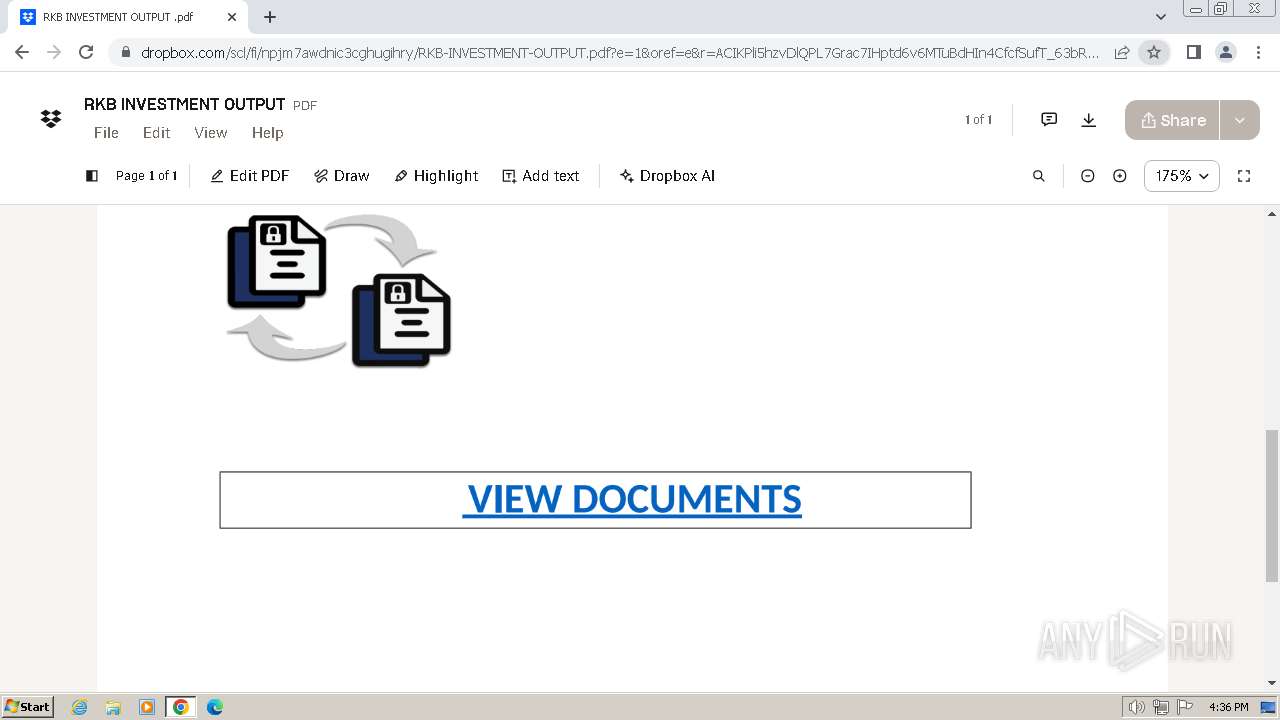The width and height of the screenshot is (1280, 720).
Task: Click the search magnifier icon in PDF toolbar
Action: [x=1038, y=176]
